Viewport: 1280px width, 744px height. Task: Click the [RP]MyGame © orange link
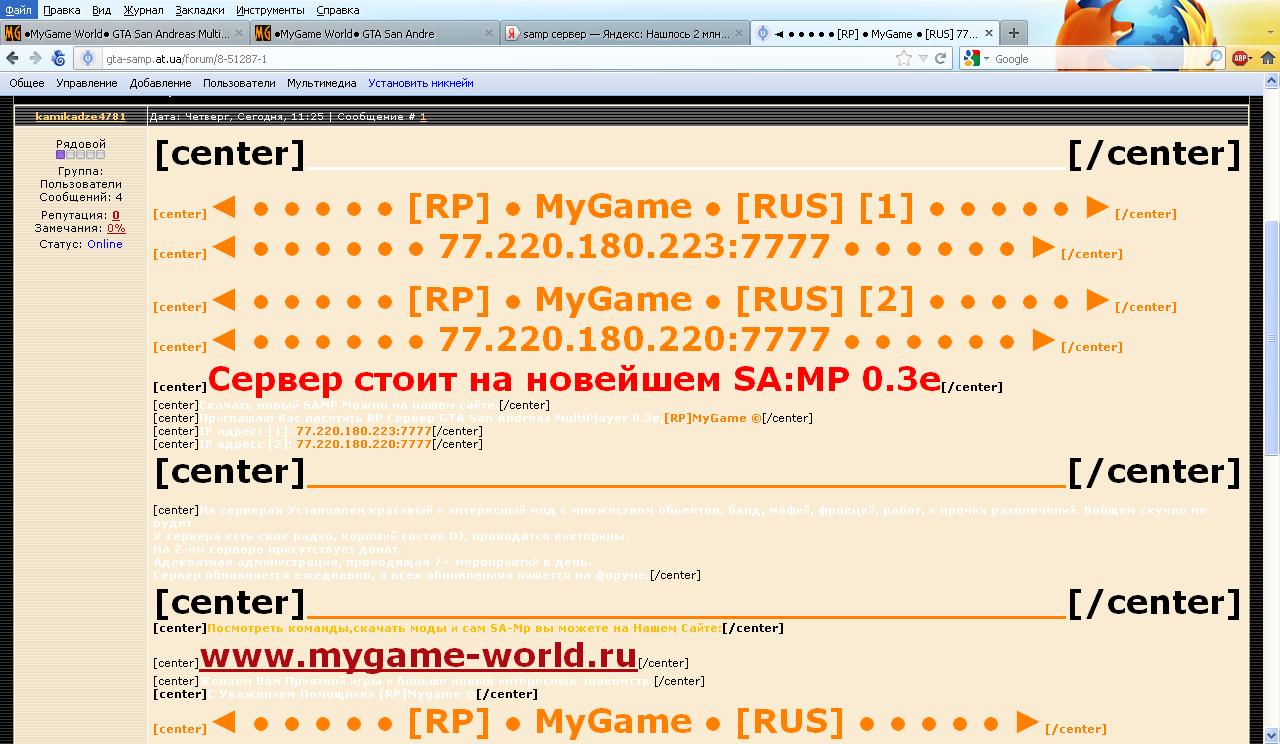click(x=712, y=418)
